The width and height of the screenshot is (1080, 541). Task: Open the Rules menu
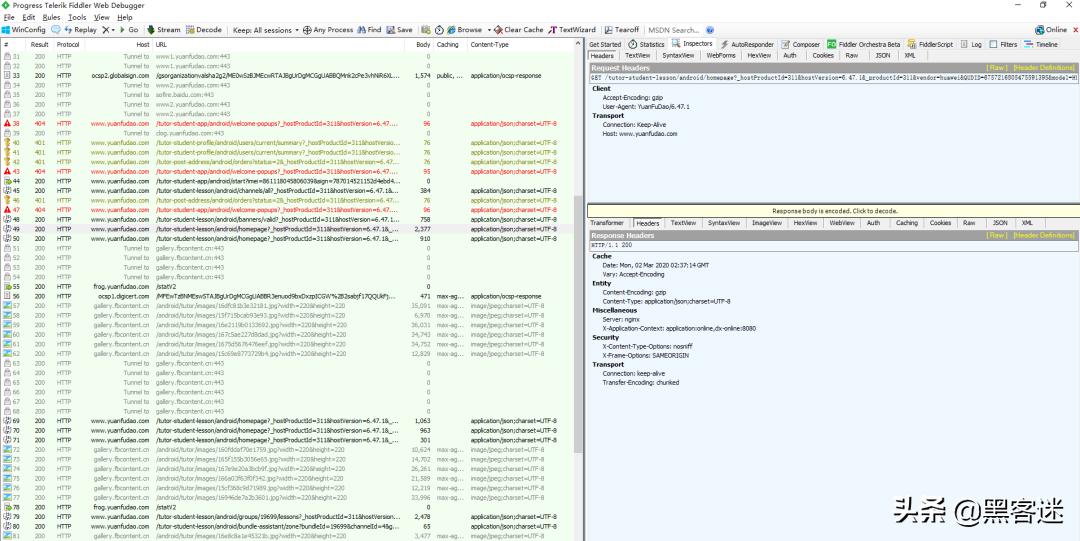tap(51, 17)
